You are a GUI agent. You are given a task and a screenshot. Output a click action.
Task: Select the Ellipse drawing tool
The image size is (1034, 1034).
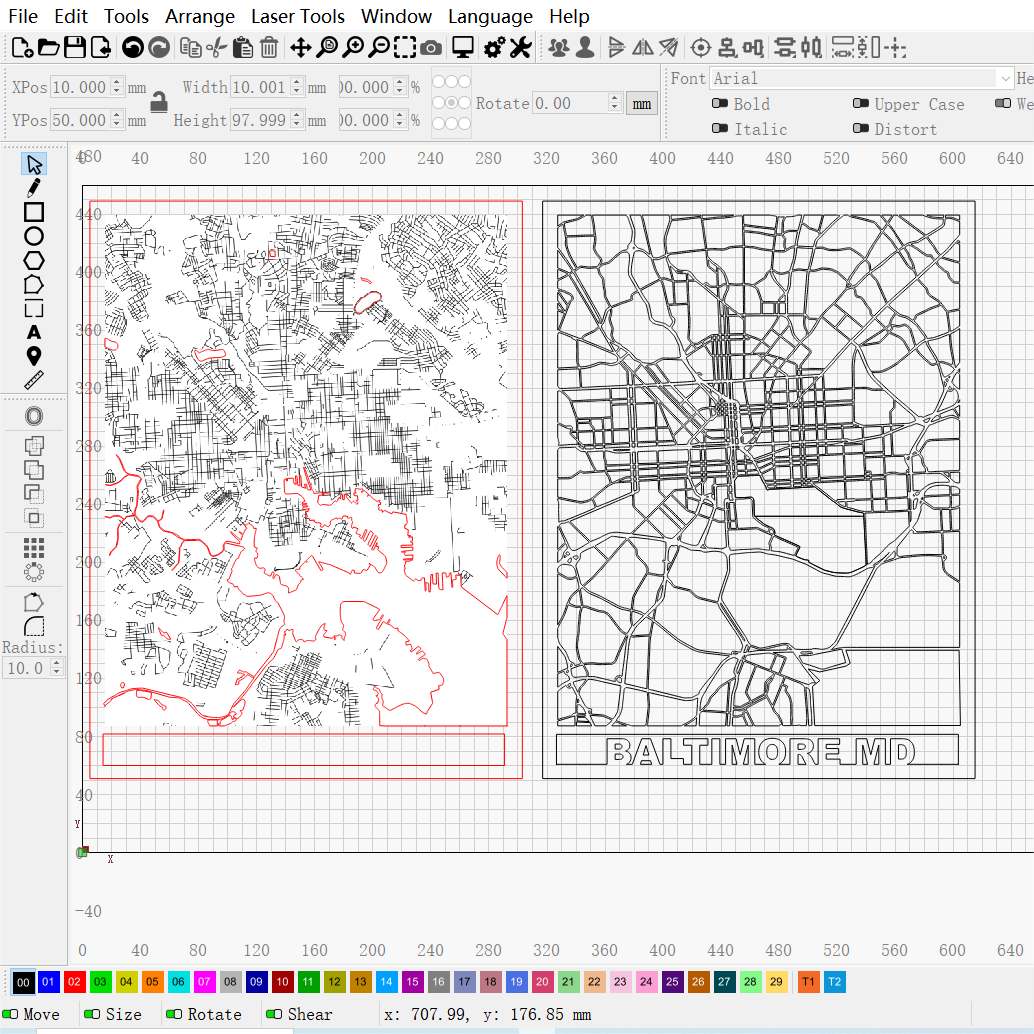pyautogui.click(x=33, y=235)
